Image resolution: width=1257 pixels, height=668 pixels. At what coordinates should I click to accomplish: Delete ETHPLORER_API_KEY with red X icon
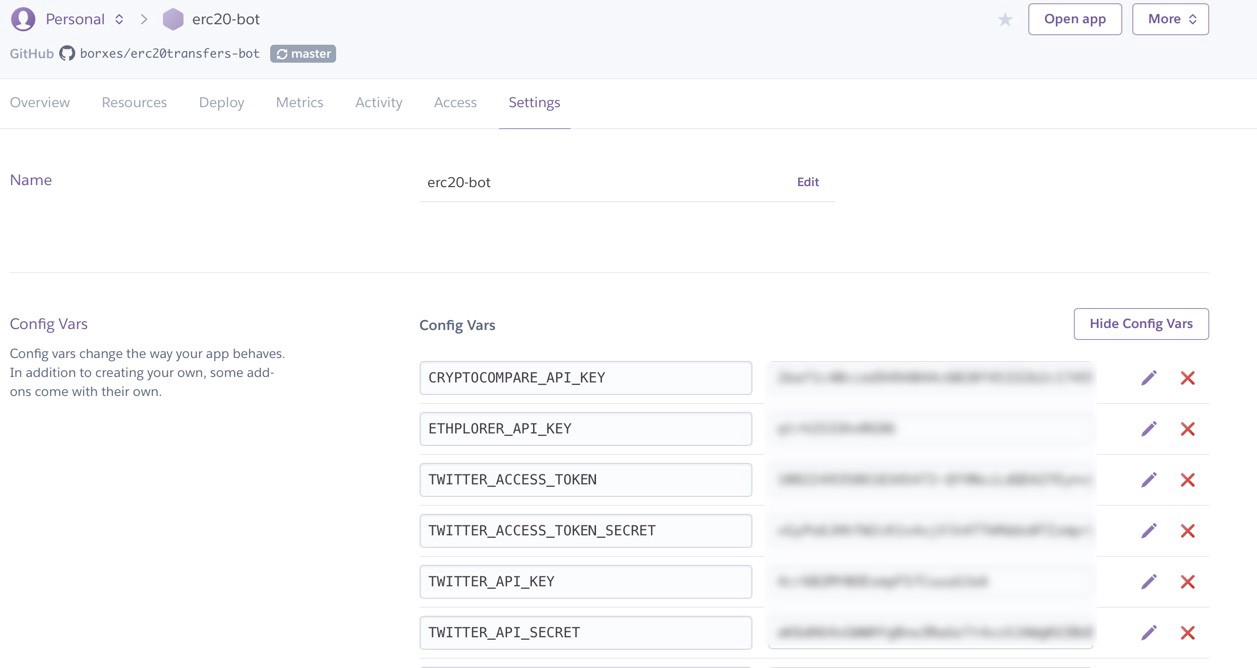[x=1187, y=429]
